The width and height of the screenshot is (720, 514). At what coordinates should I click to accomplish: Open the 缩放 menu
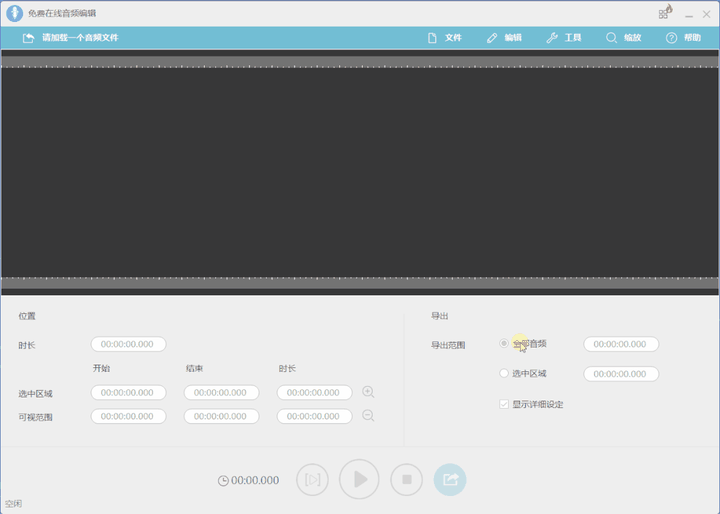coord(624,38)
